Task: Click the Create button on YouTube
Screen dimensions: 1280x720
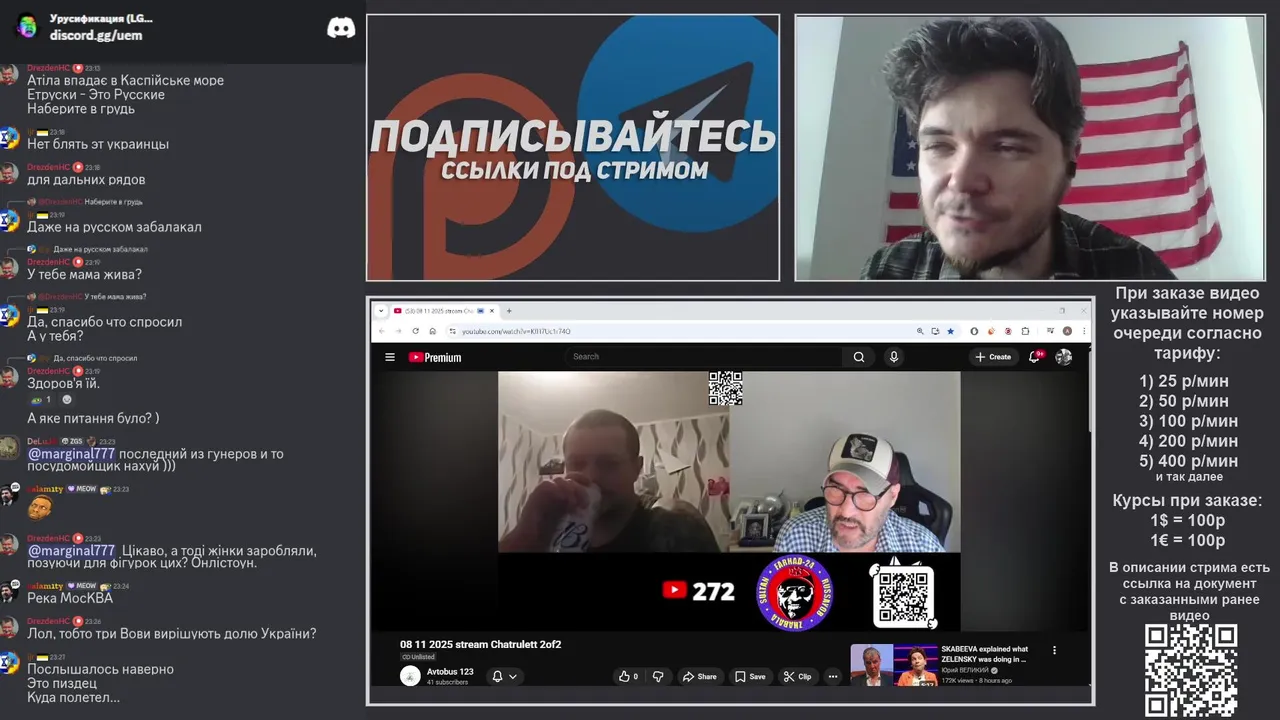Action: click(993, 357)
